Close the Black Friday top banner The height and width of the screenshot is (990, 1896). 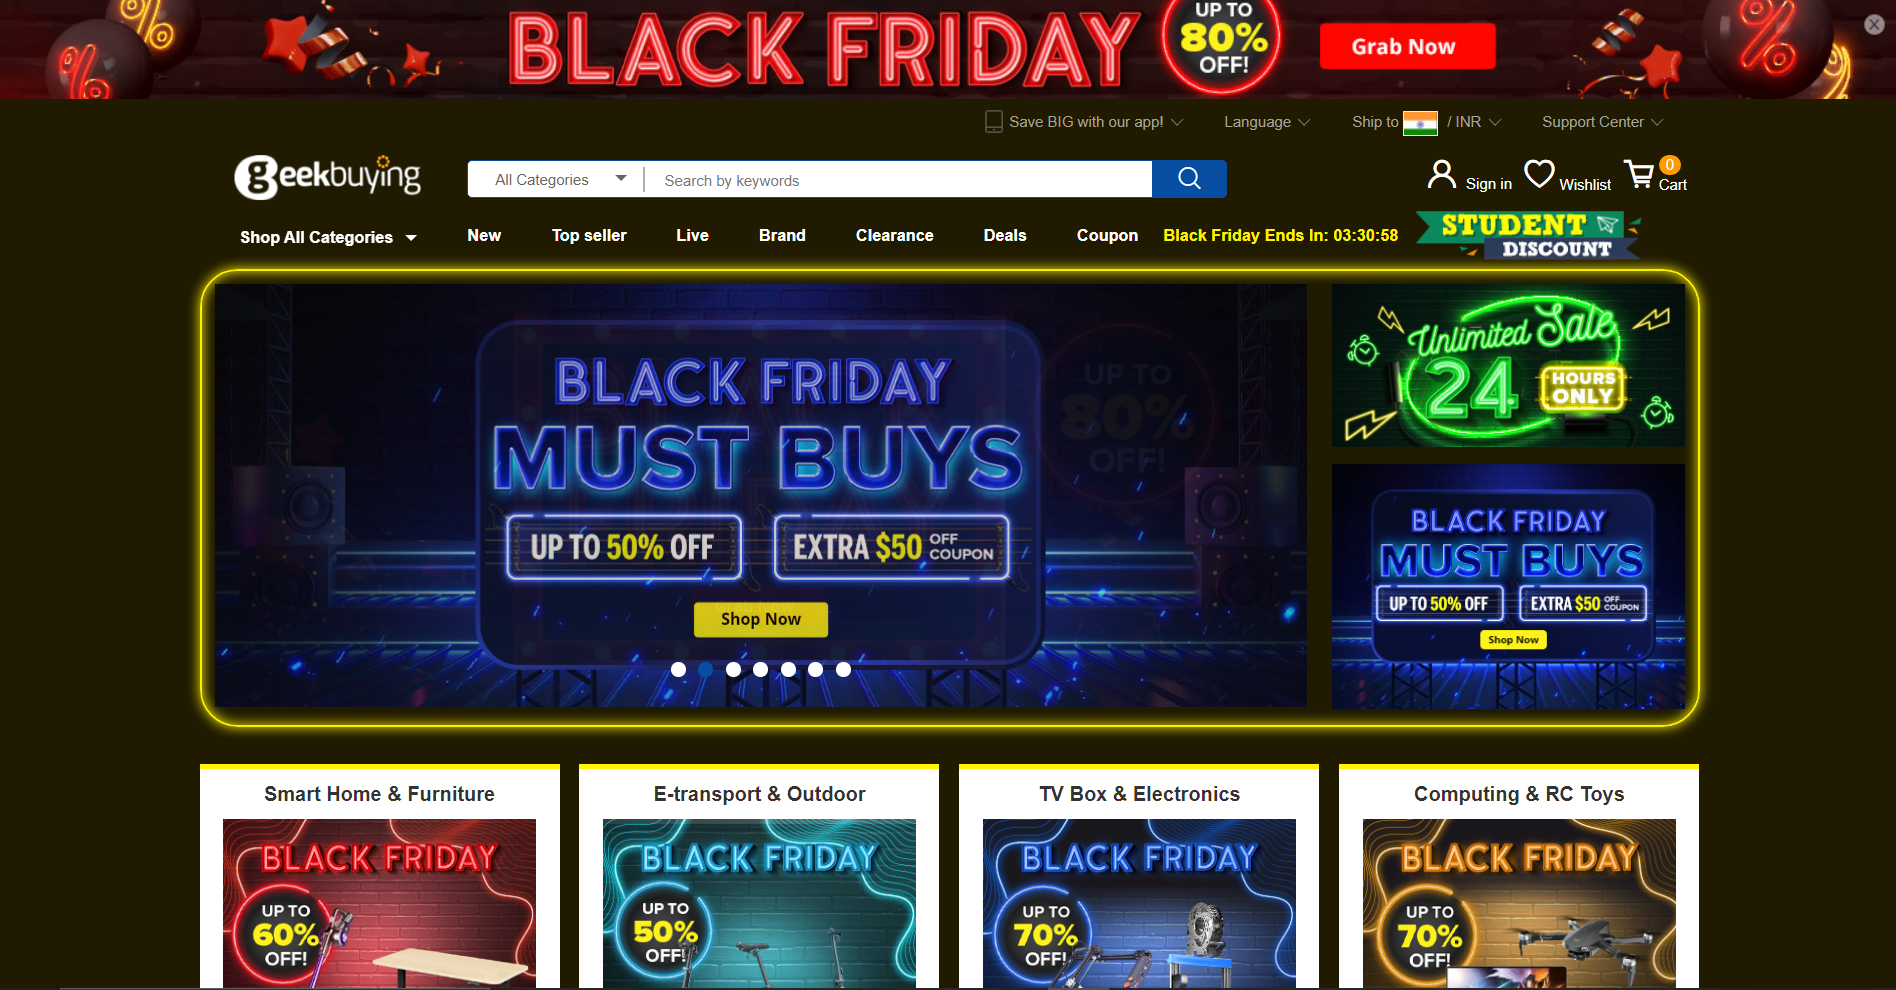1874,25
